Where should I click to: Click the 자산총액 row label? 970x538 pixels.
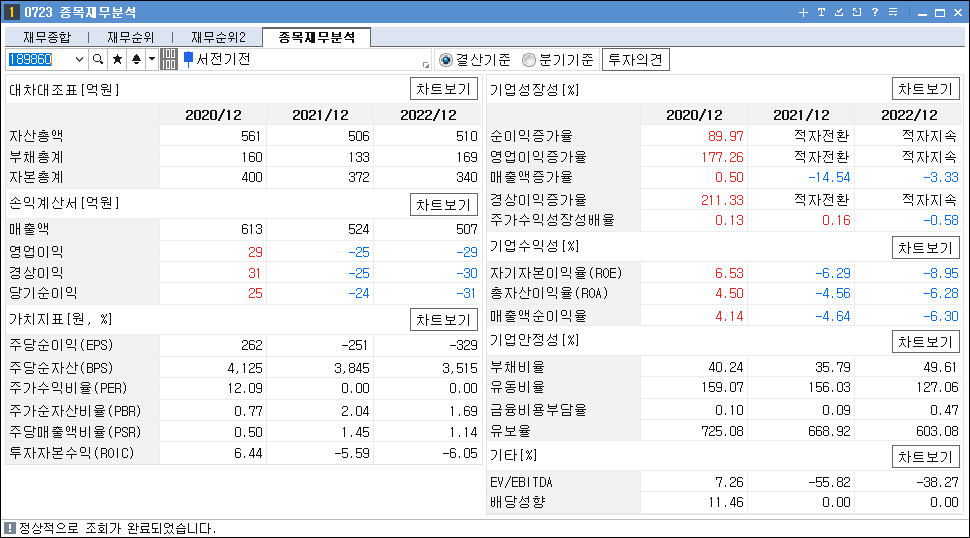pos(36,136)
